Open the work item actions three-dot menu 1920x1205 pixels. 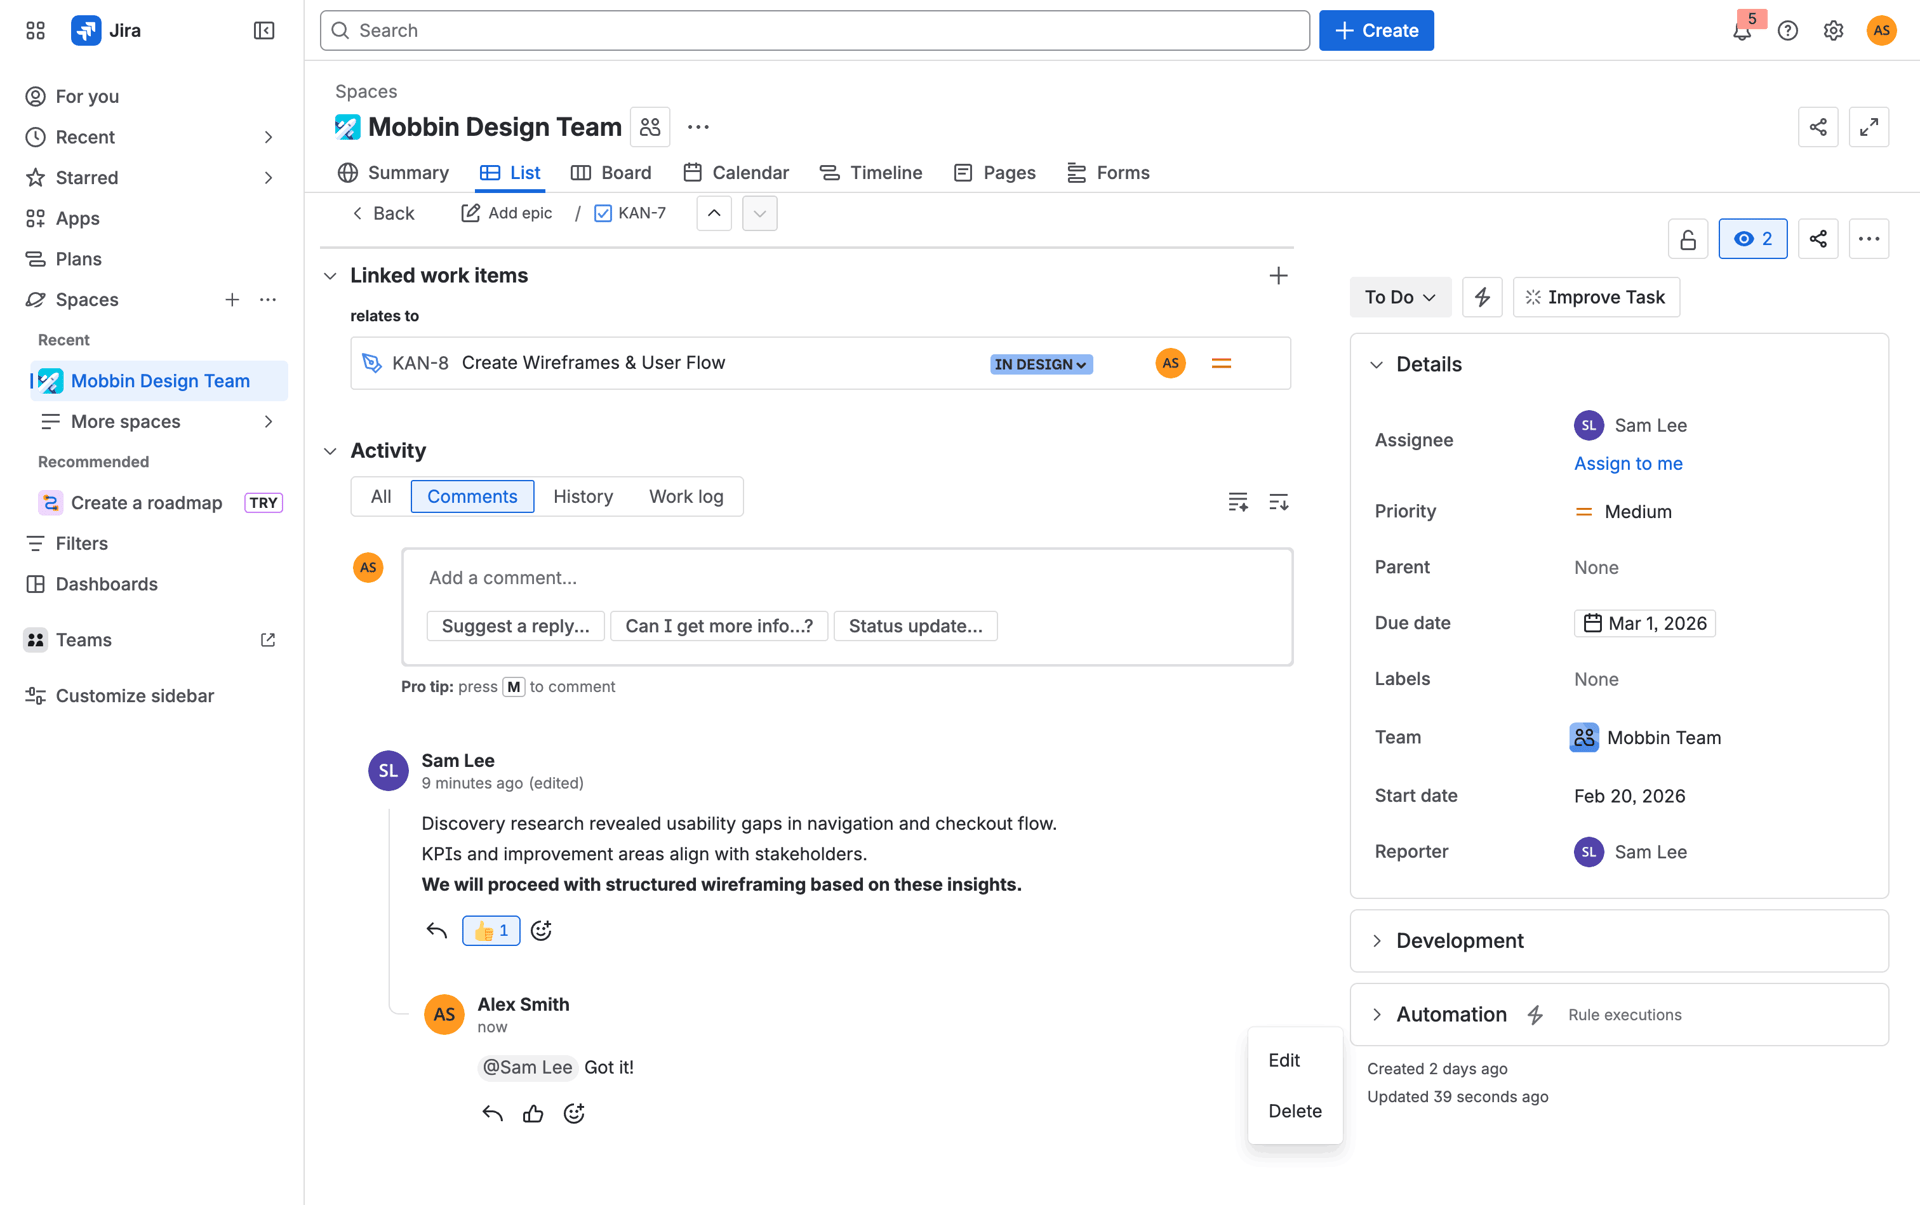1869,239
